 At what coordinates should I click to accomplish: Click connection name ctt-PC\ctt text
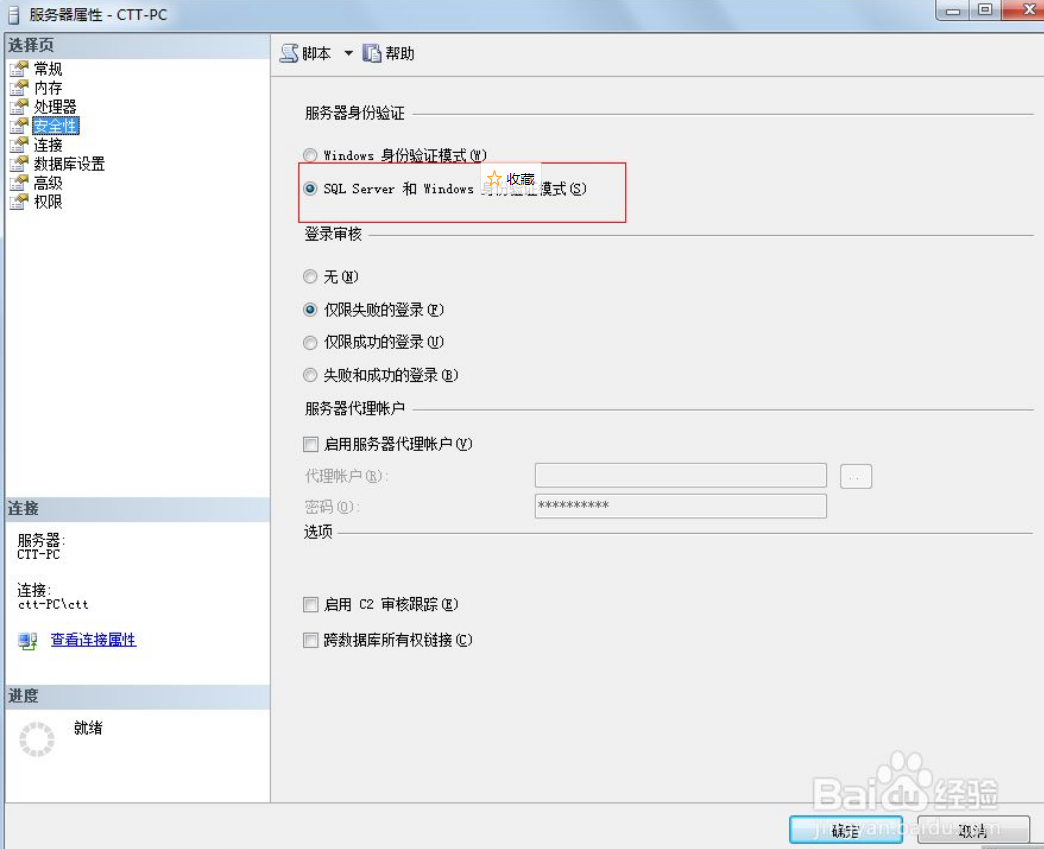[53, 605]
